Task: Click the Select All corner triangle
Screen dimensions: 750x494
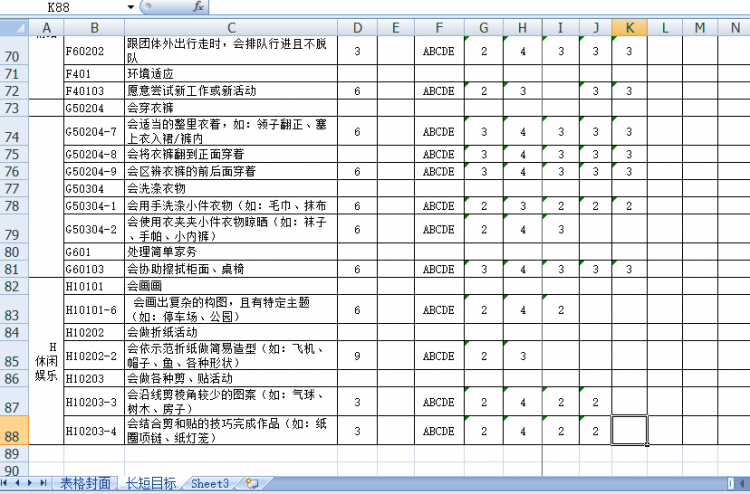Action: (x=15, y=26)
